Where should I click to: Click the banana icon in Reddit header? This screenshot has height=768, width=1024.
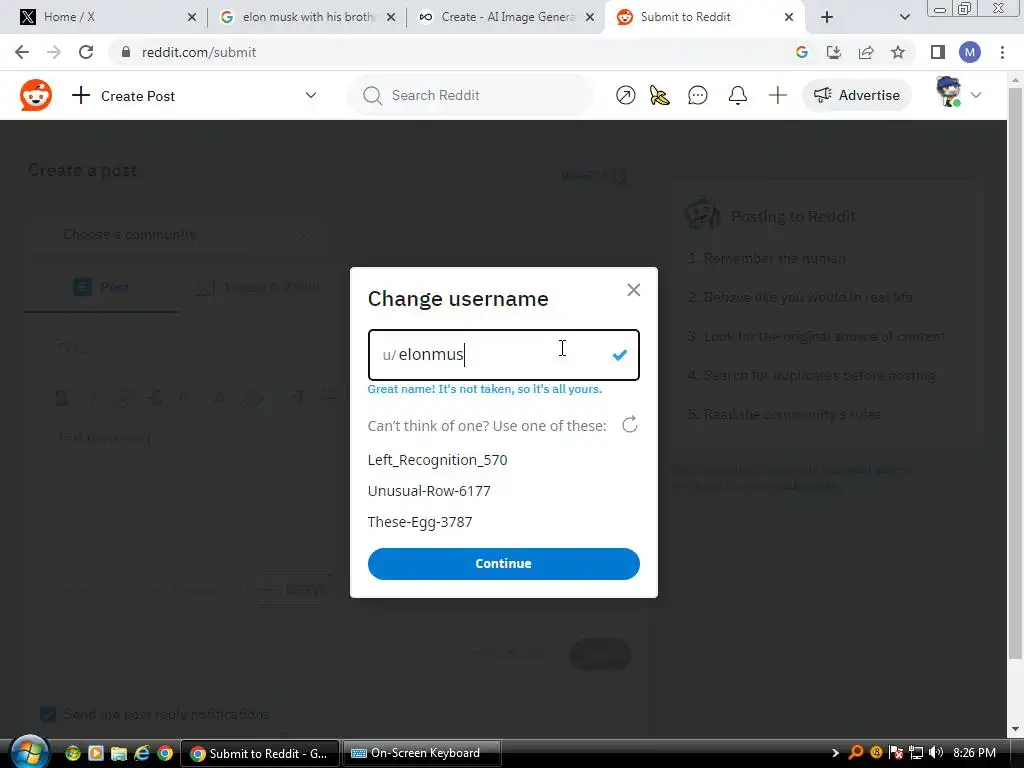[x=660, y=95]
